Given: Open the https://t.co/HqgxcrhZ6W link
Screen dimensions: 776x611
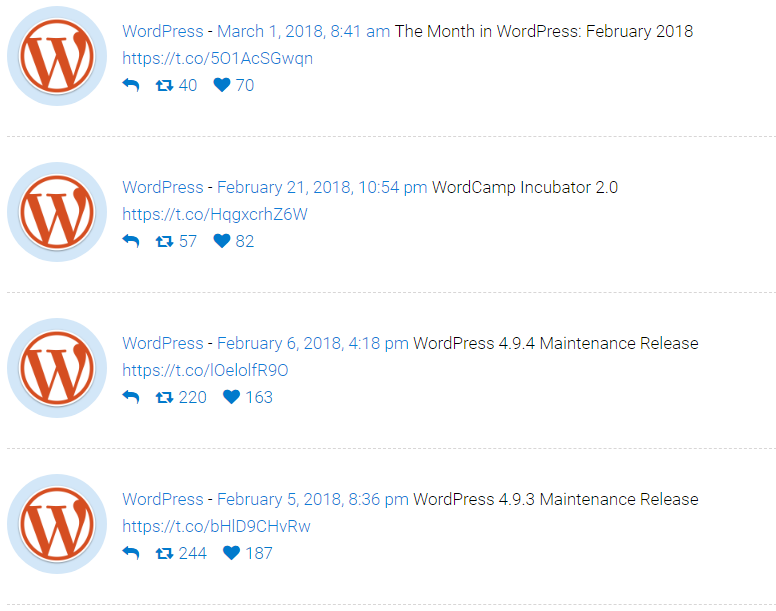Looking at the screenshot, I should [214, 214].
